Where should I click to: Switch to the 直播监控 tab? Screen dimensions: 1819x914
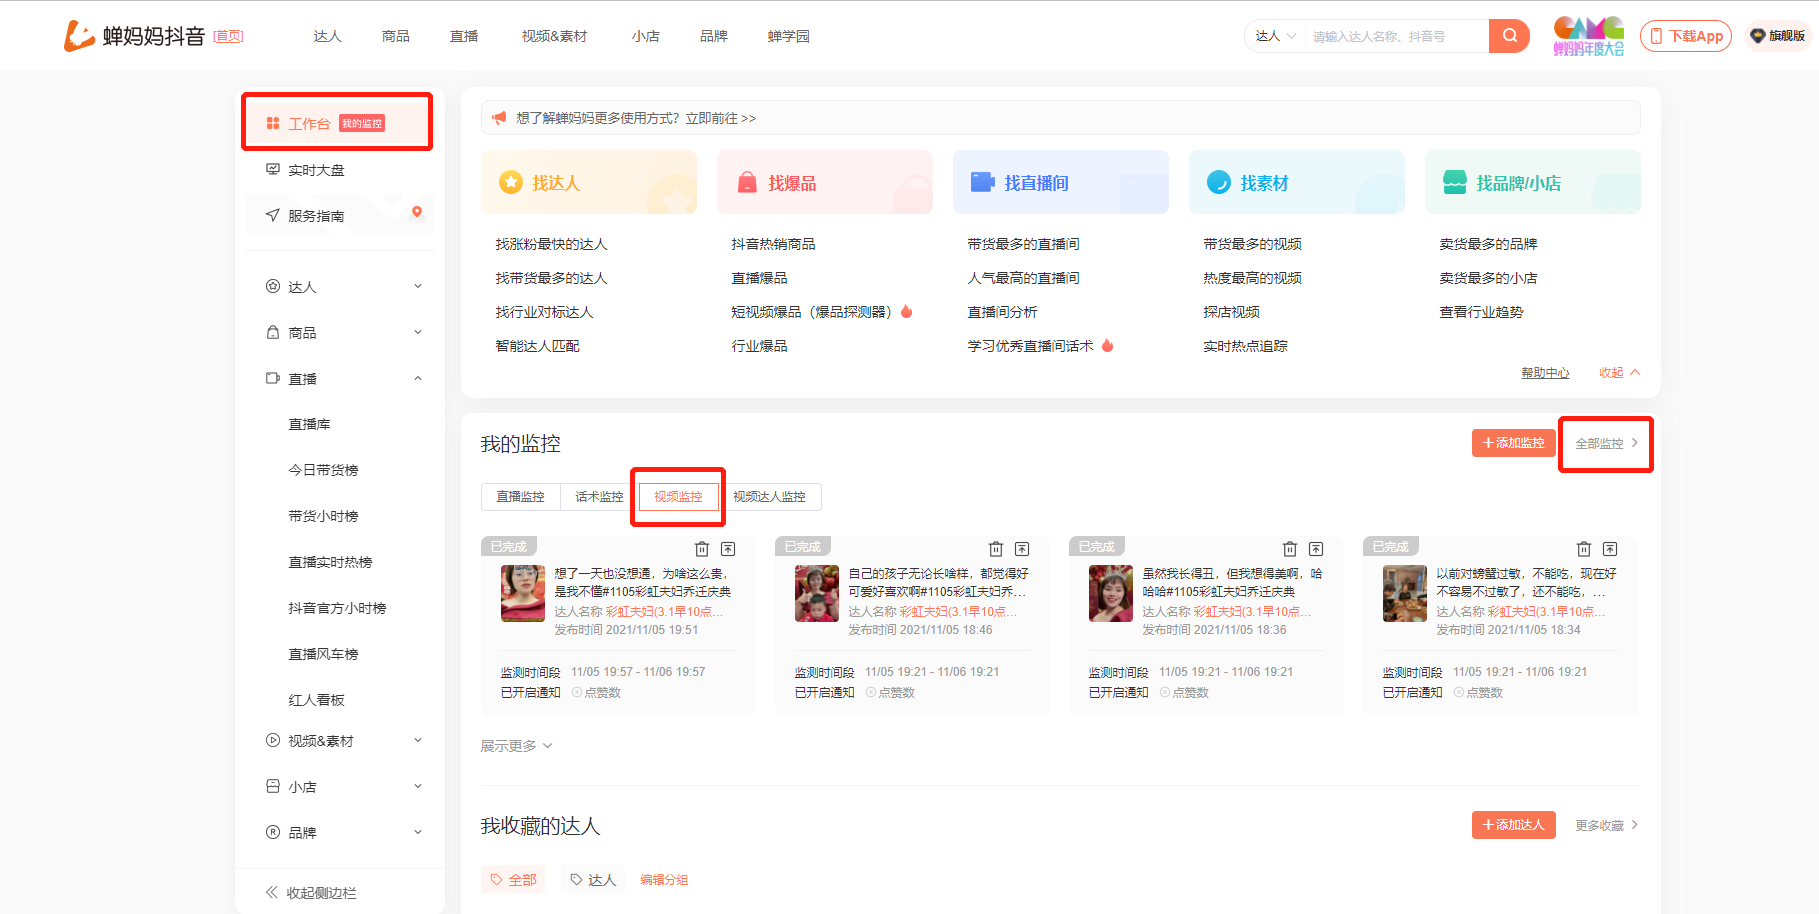coord(521,497)
